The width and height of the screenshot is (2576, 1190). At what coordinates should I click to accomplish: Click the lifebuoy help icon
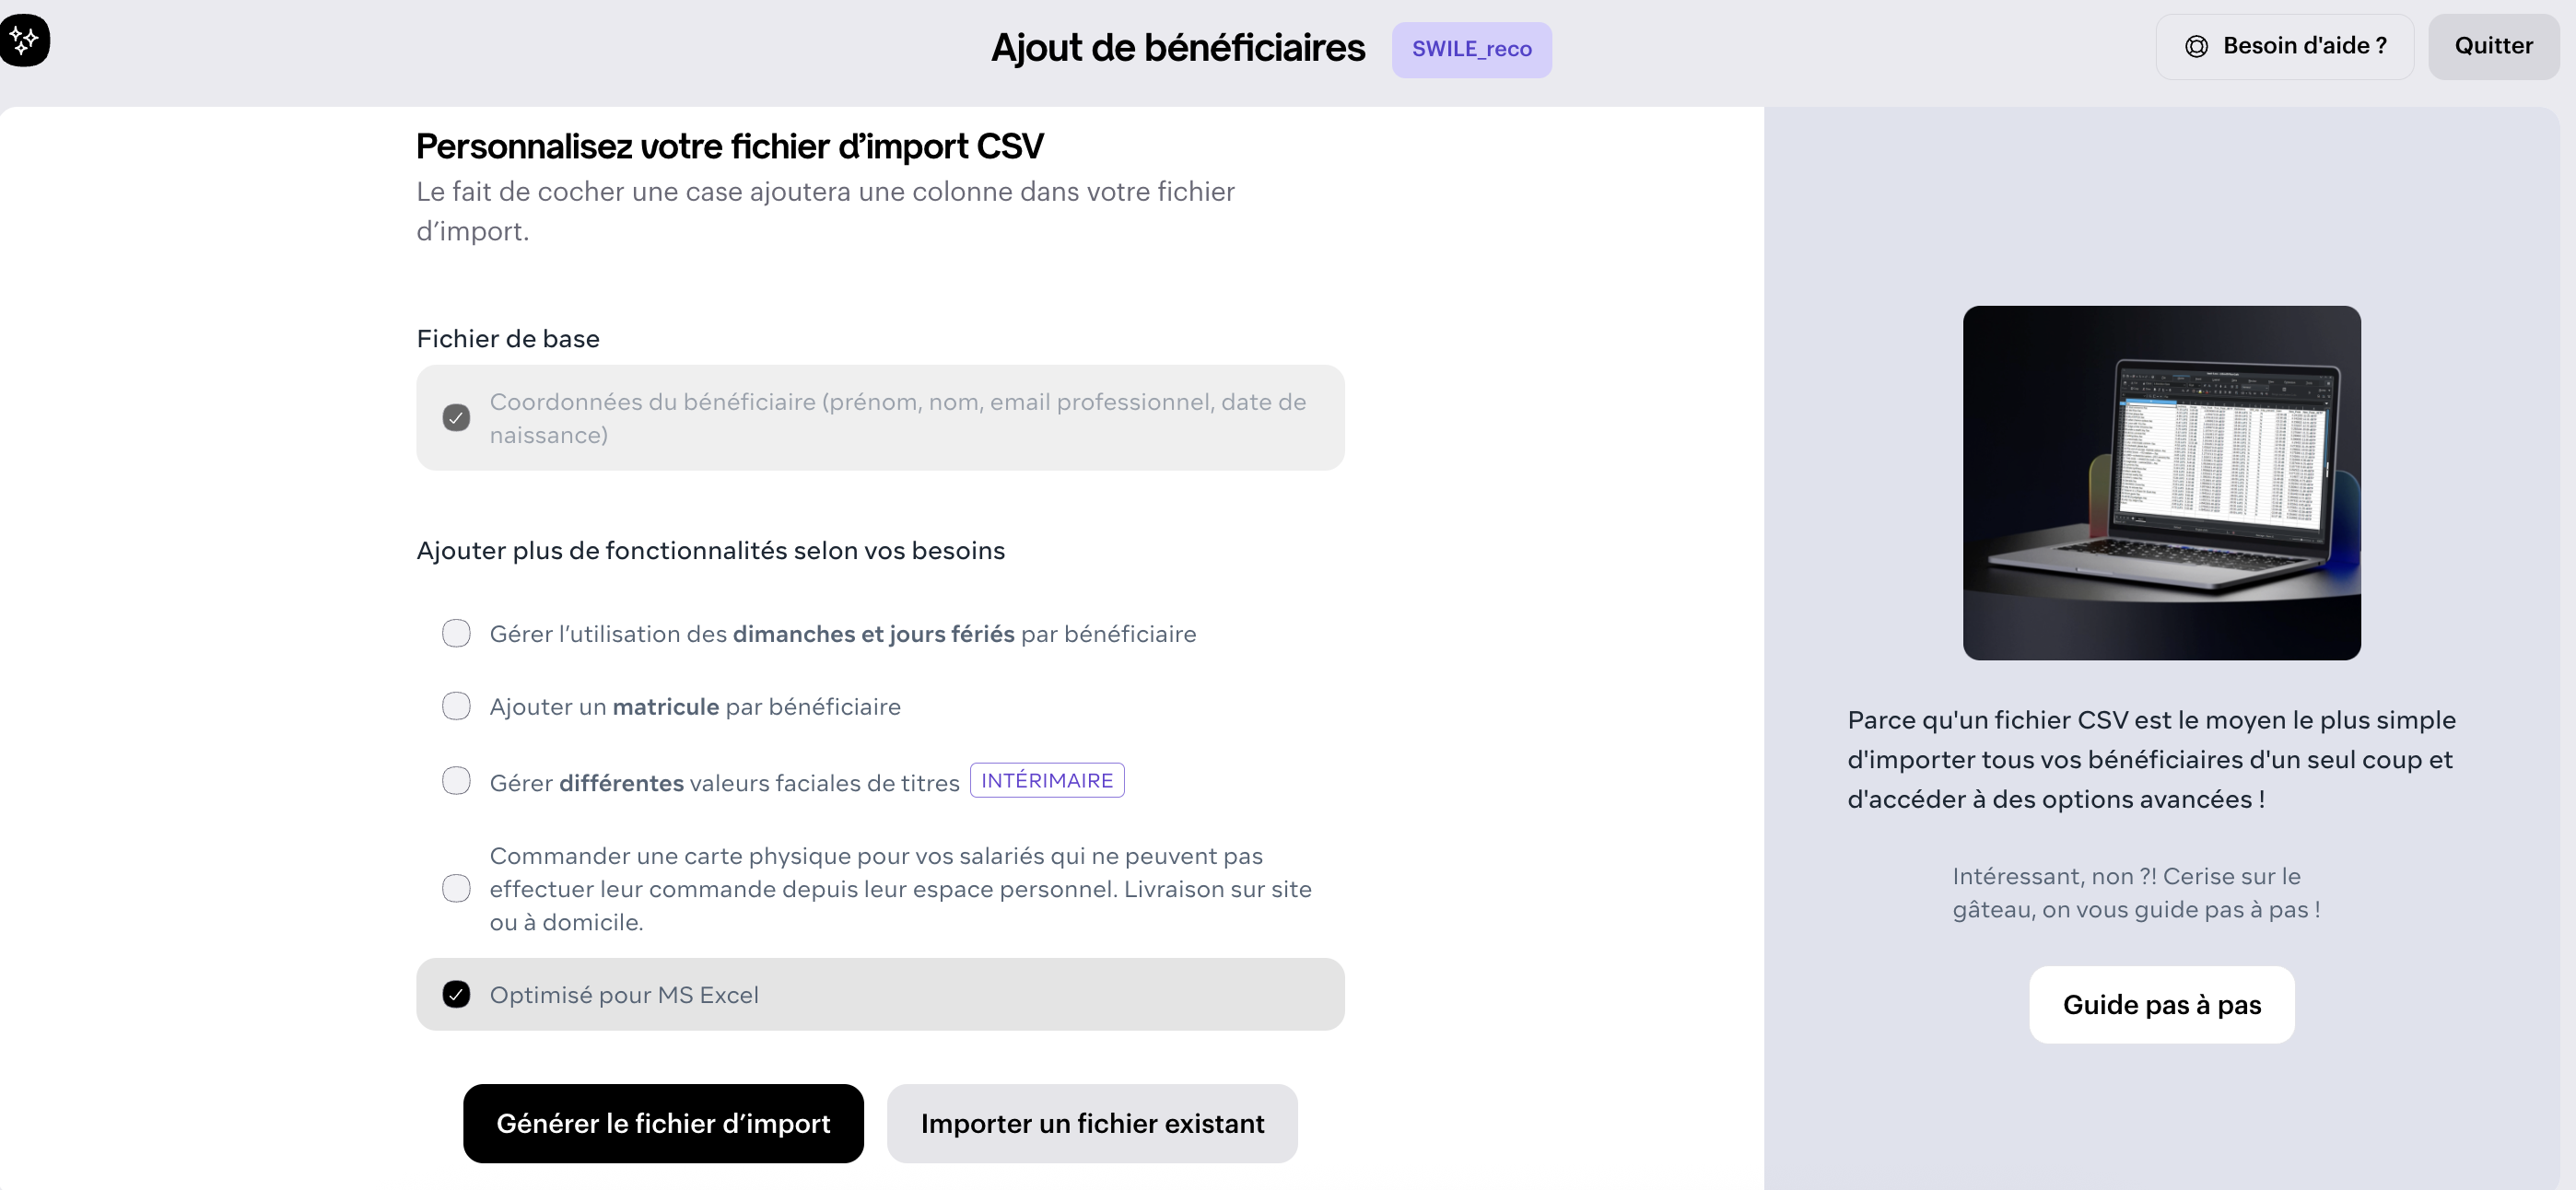click(x=2196, y=46)
